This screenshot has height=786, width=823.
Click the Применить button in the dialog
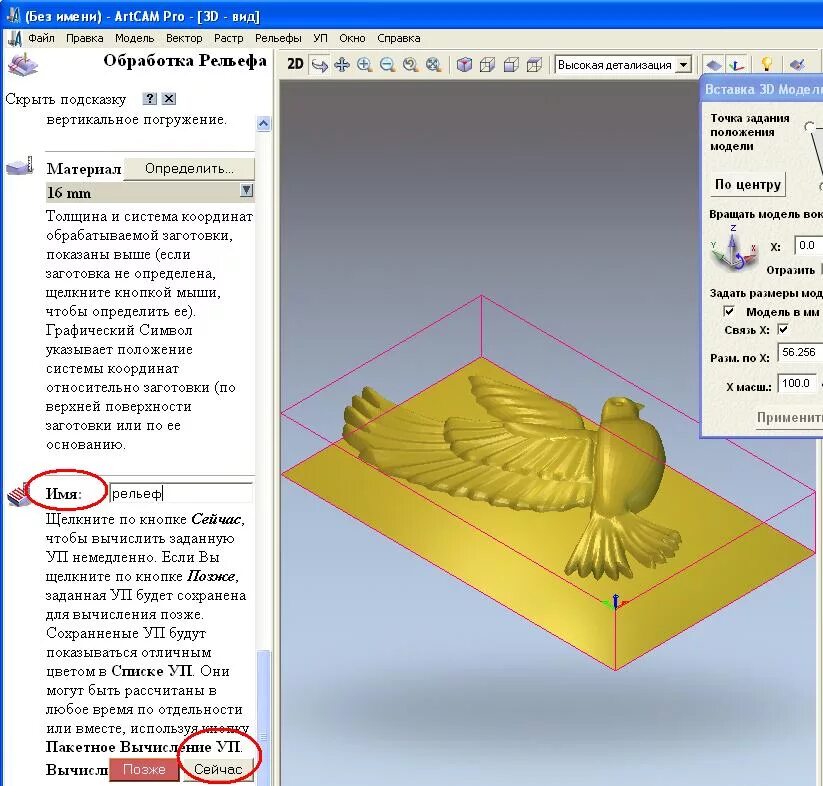click(x=789, y=418)
